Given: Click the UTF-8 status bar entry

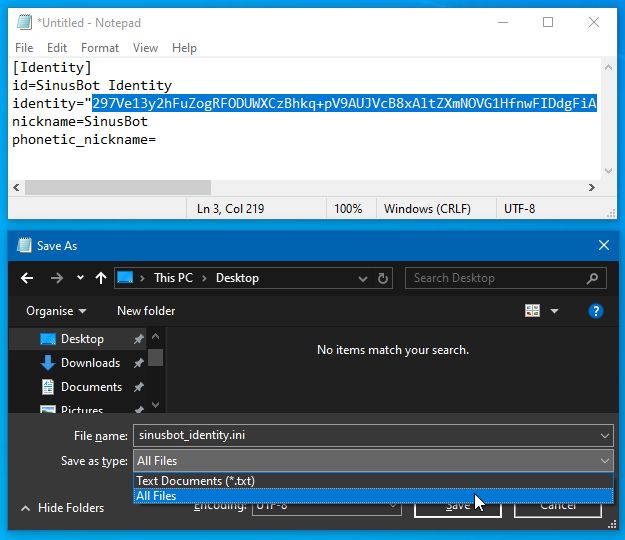Looking at the screenshot, I should (x=519, y=208).
